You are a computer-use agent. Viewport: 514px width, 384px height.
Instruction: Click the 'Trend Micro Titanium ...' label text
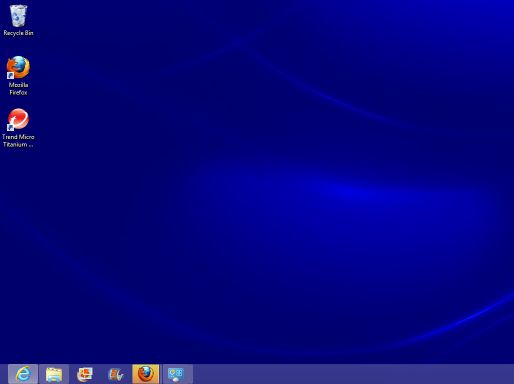[x=18, y=141]
